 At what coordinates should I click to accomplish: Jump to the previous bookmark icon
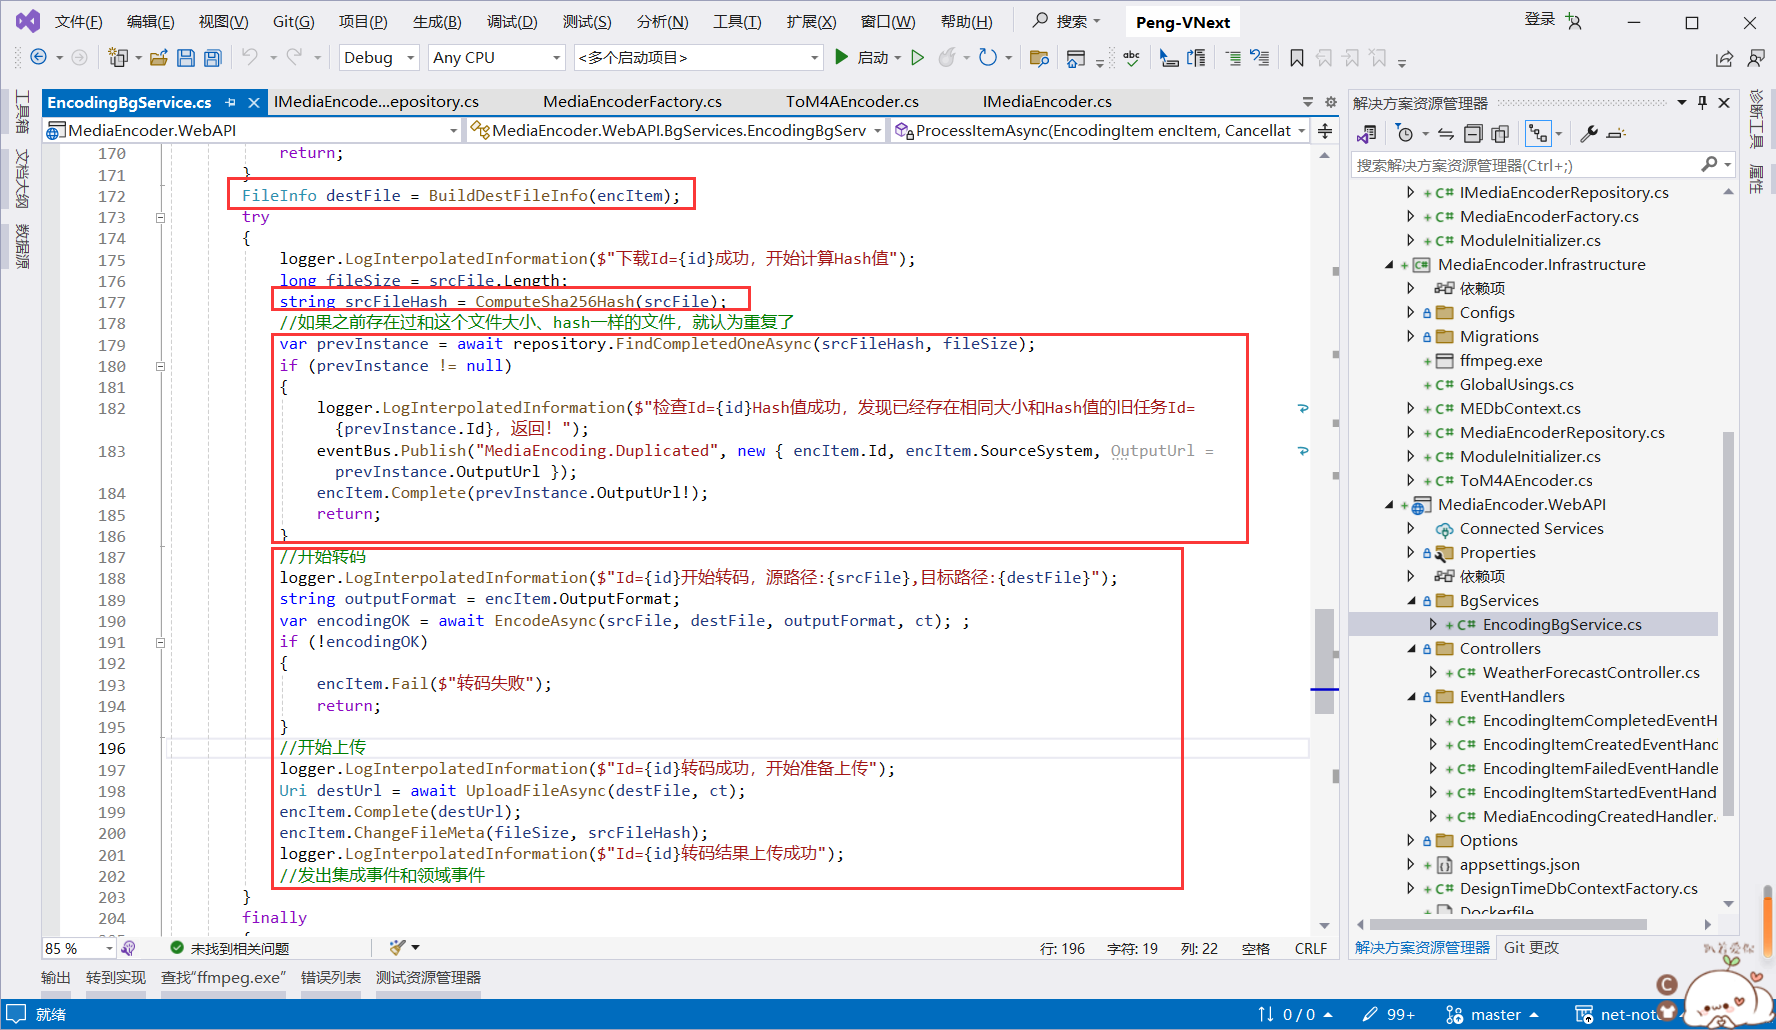pyautogui.click(x=1324, y=58)
